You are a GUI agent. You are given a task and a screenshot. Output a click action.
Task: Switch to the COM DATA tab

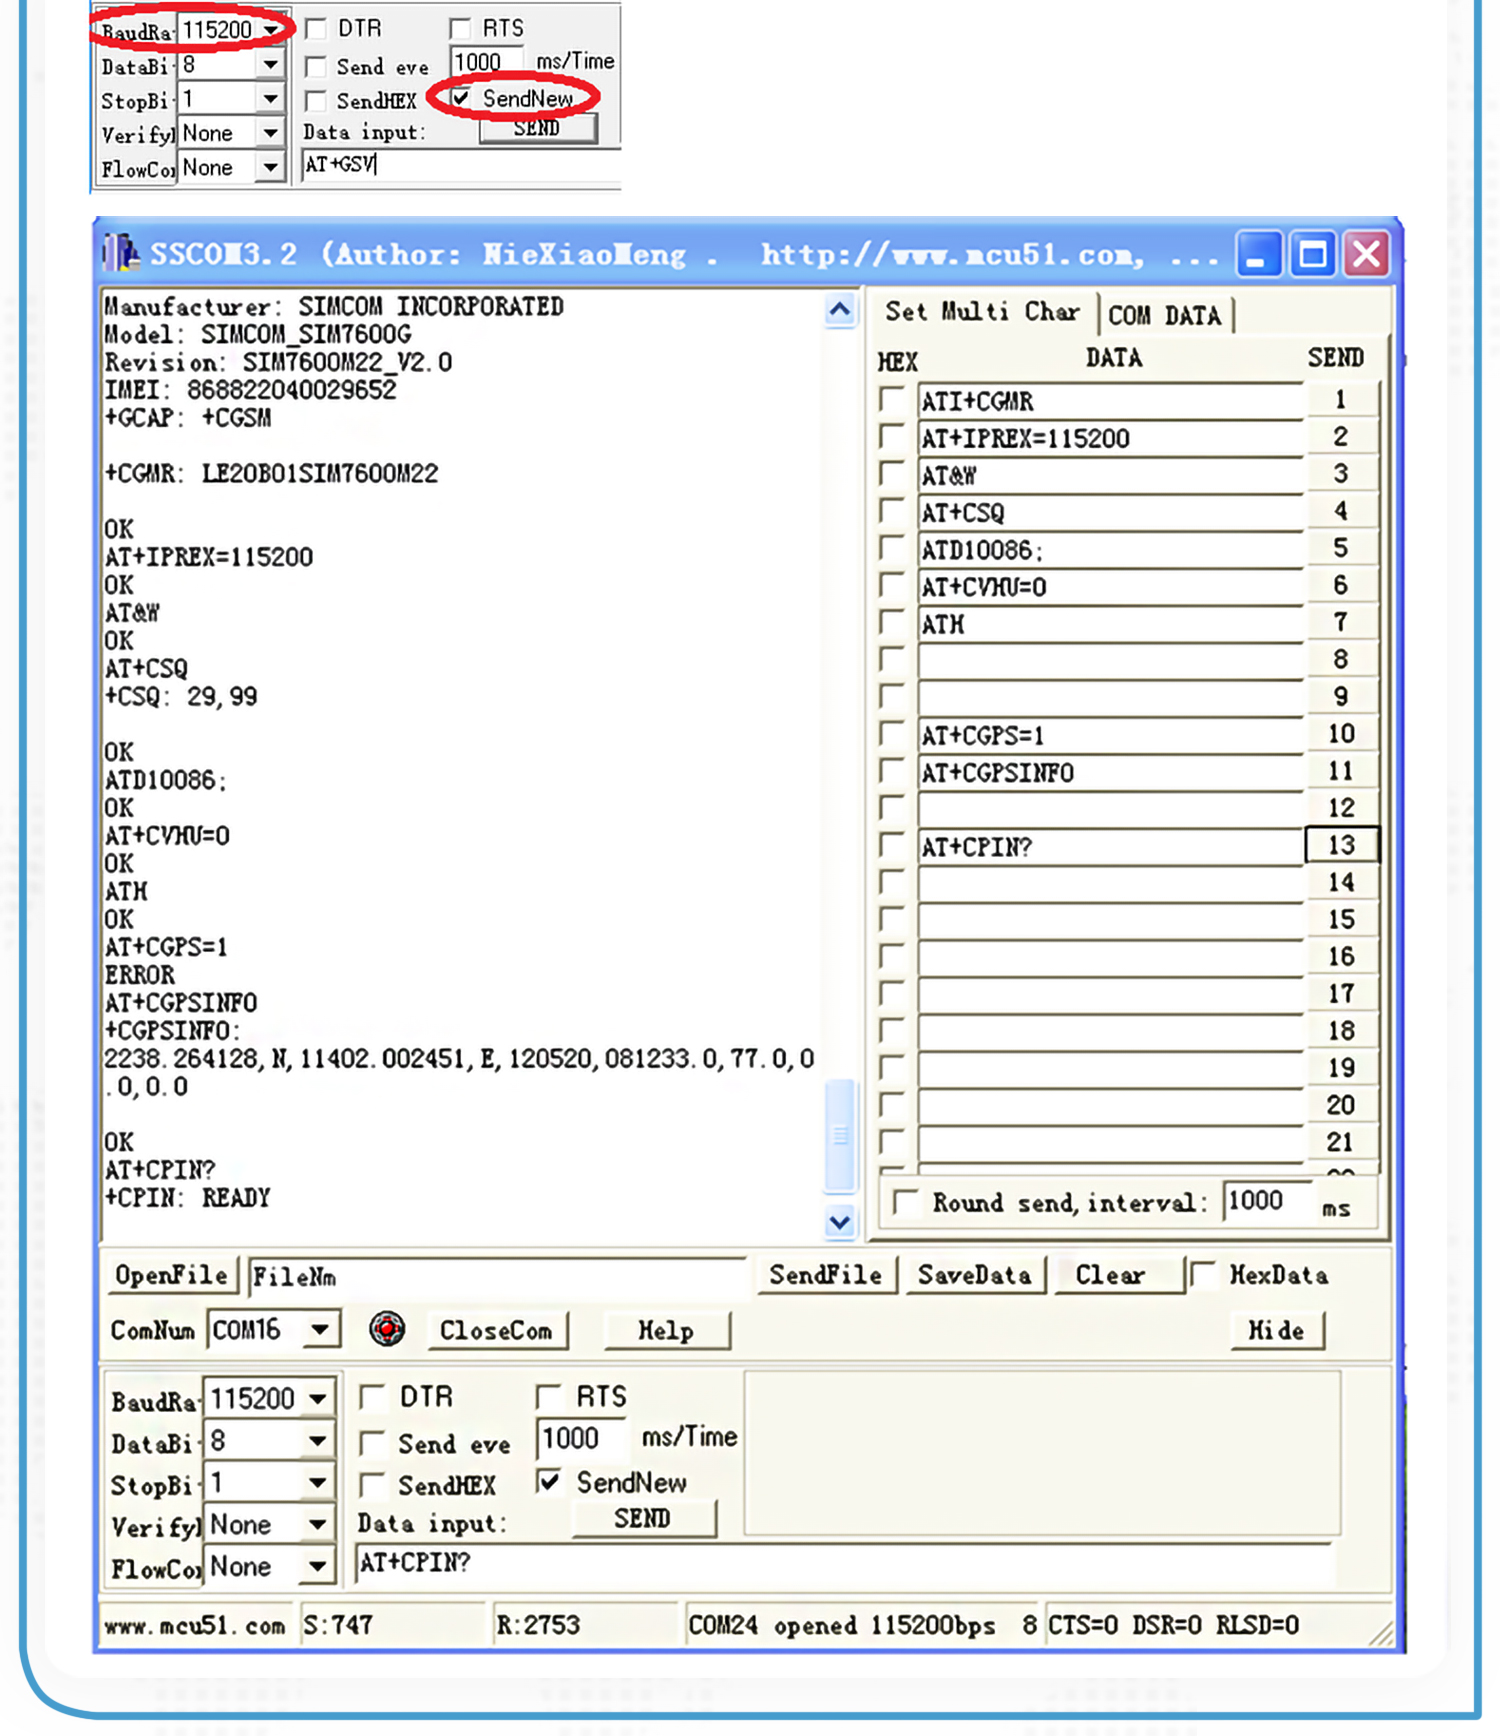coord(1164,316)
